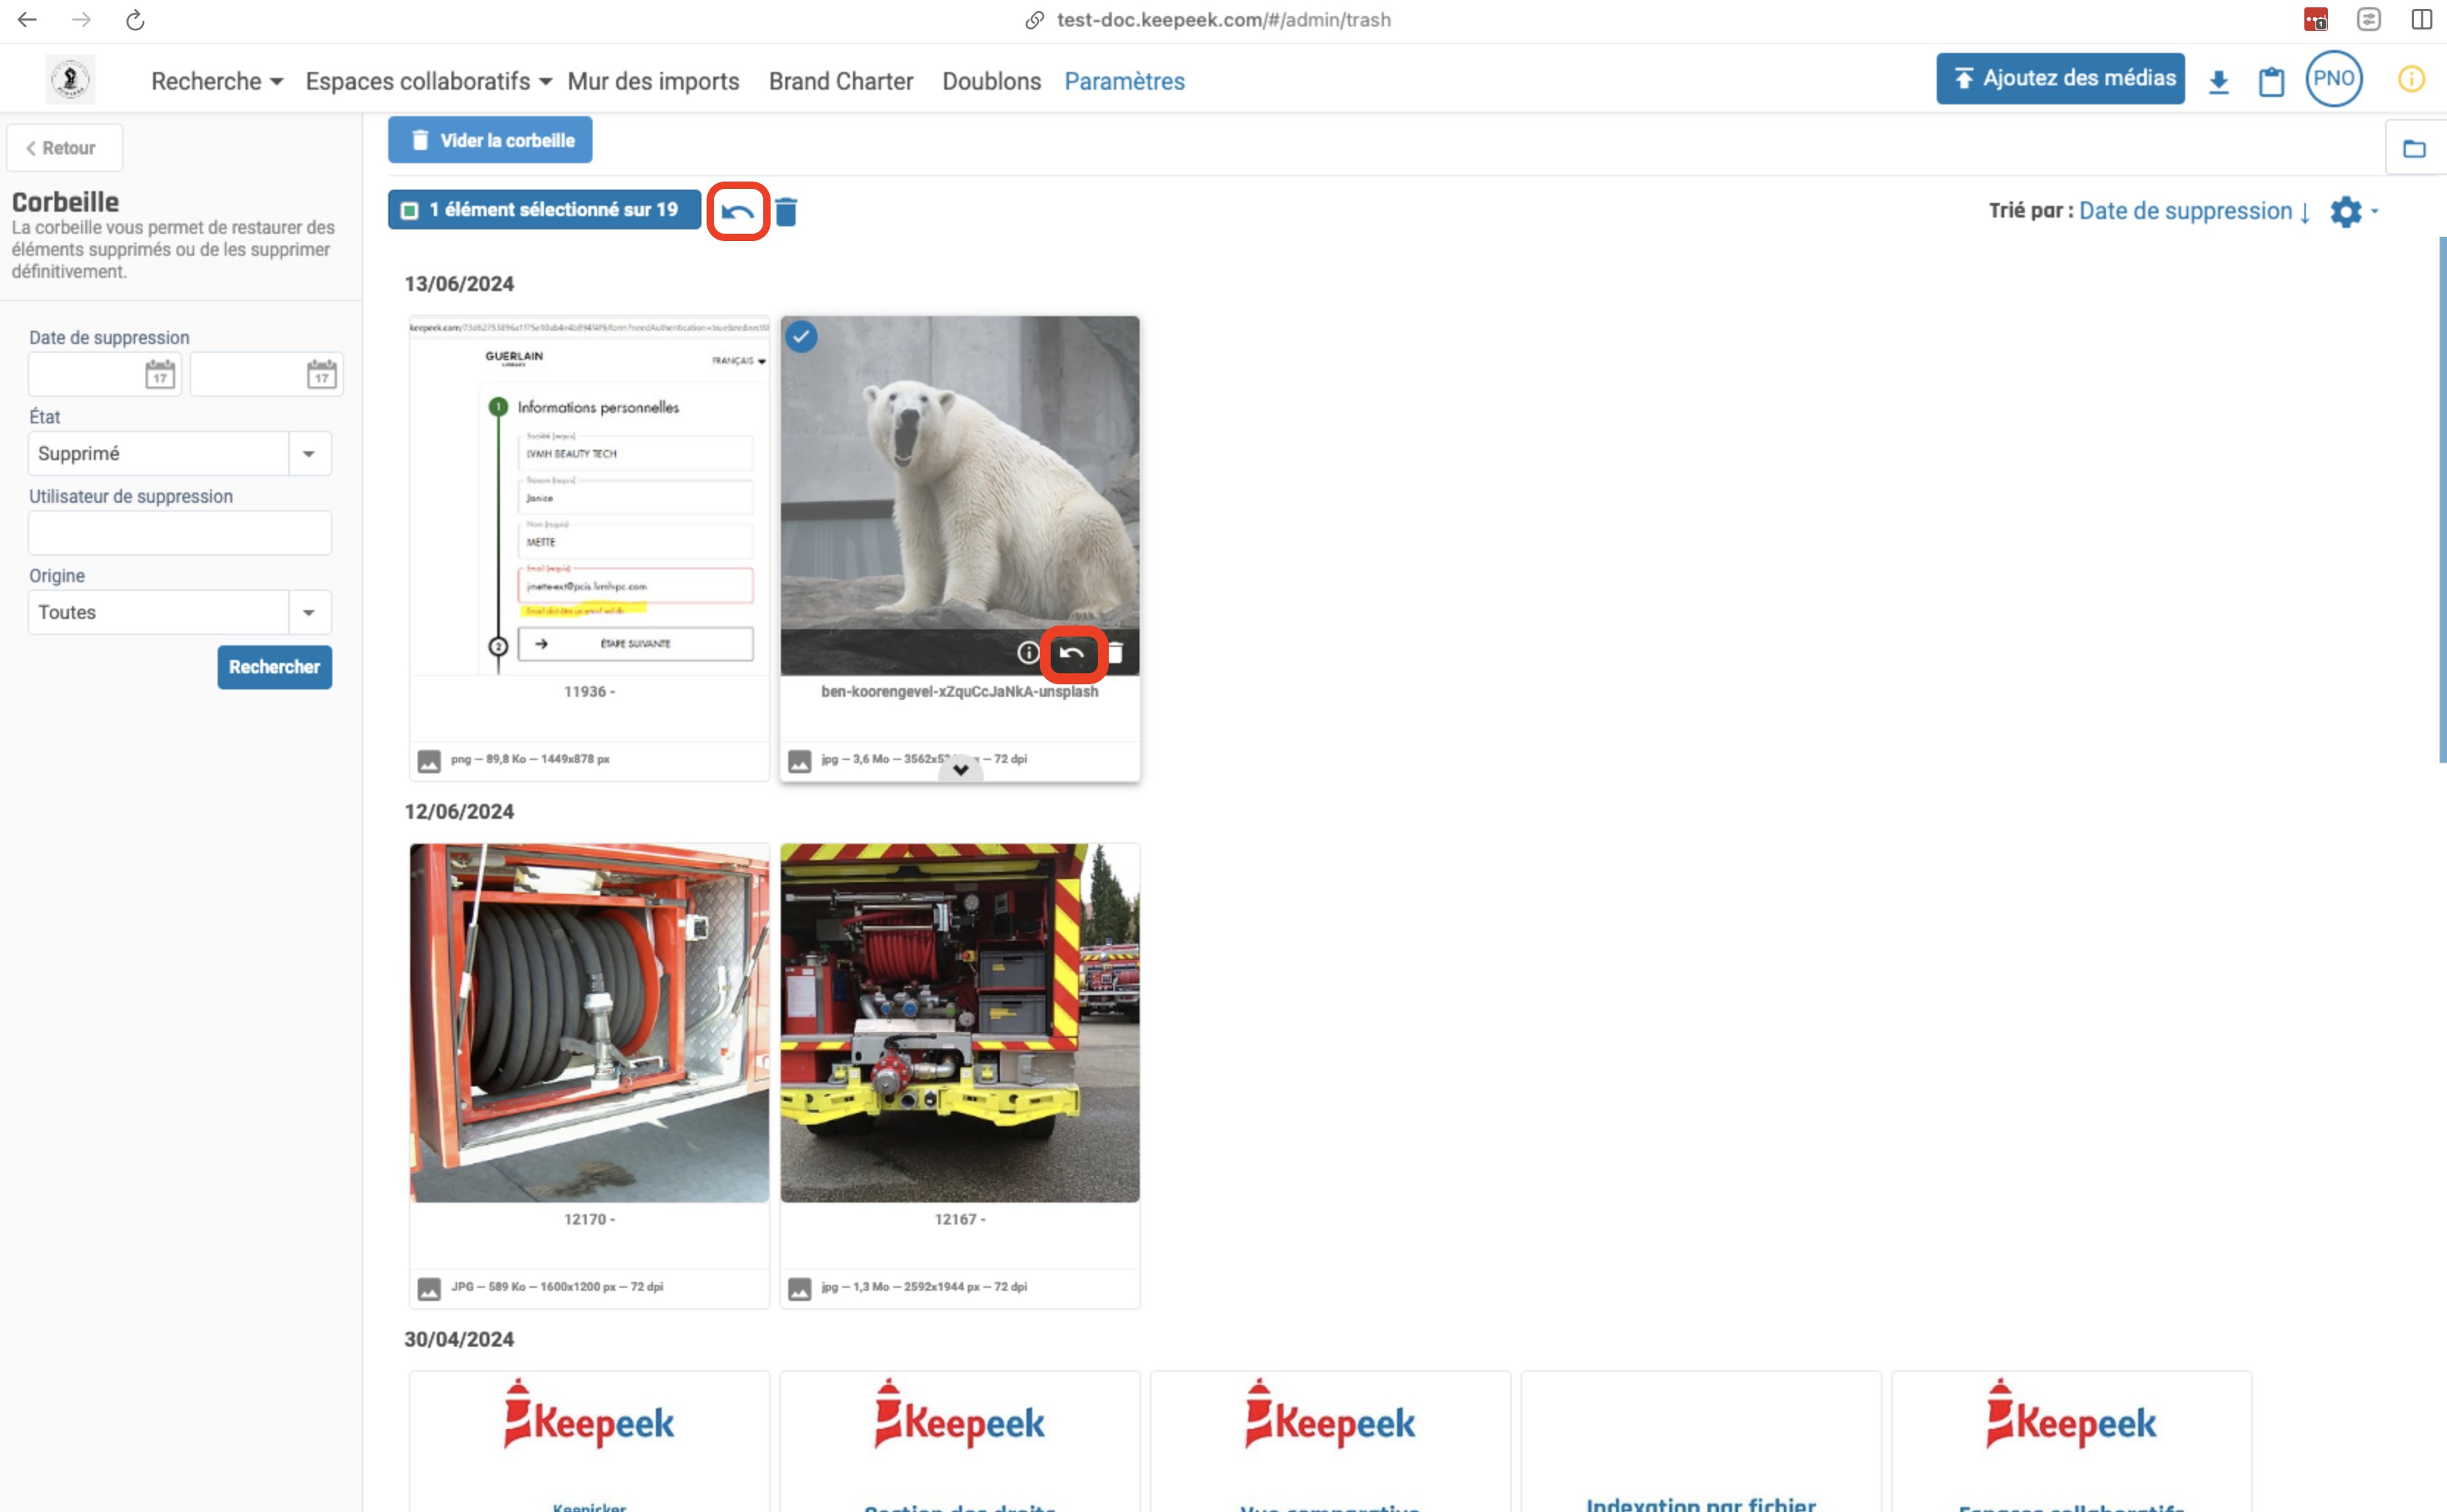Click the yellow information icon in header
The width and height of the screenshot is (2447, 1512).
click(2411, 79)
